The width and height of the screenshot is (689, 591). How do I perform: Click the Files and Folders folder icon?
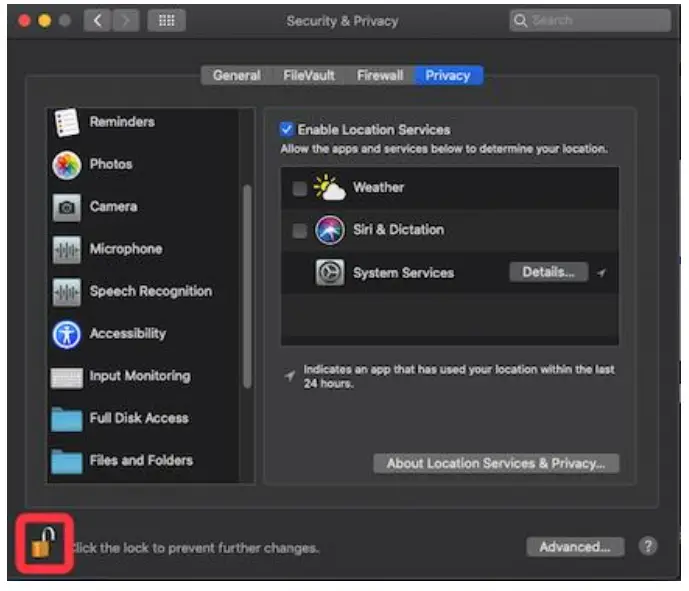pyautogui.click(x=67, y=461)
